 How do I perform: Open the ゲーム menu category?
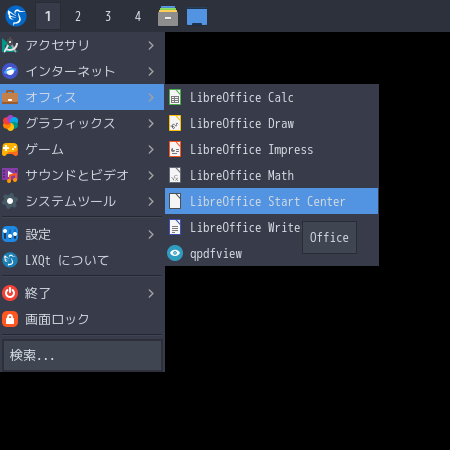pyautogui.click(x=82, y=149)
